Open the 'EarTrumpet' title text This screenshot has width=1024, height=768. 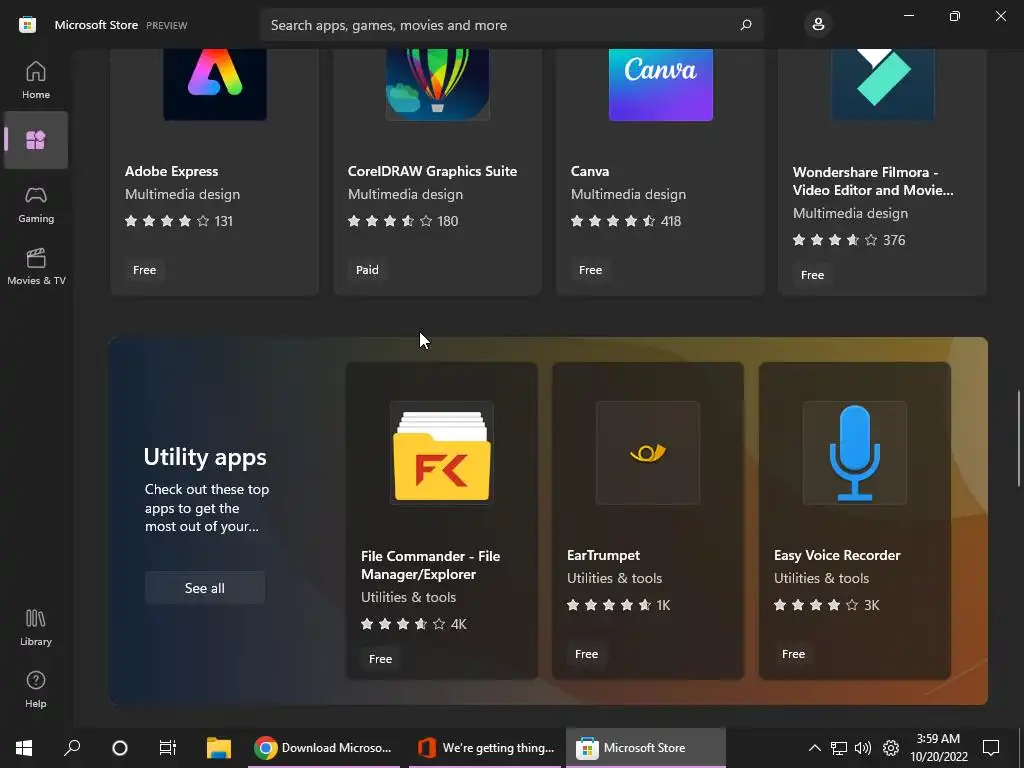click(603, 555)
